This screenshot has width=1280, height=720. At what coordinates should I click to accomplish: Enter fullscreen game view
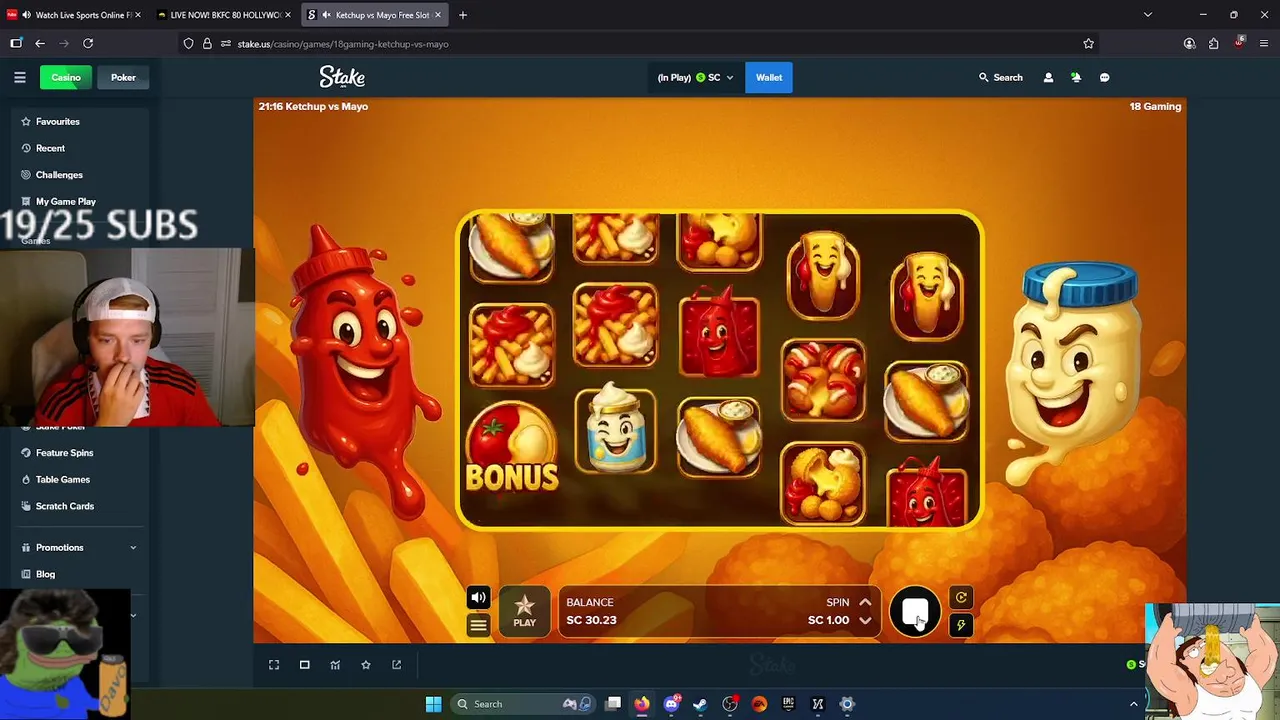click(x=274, y=665)
